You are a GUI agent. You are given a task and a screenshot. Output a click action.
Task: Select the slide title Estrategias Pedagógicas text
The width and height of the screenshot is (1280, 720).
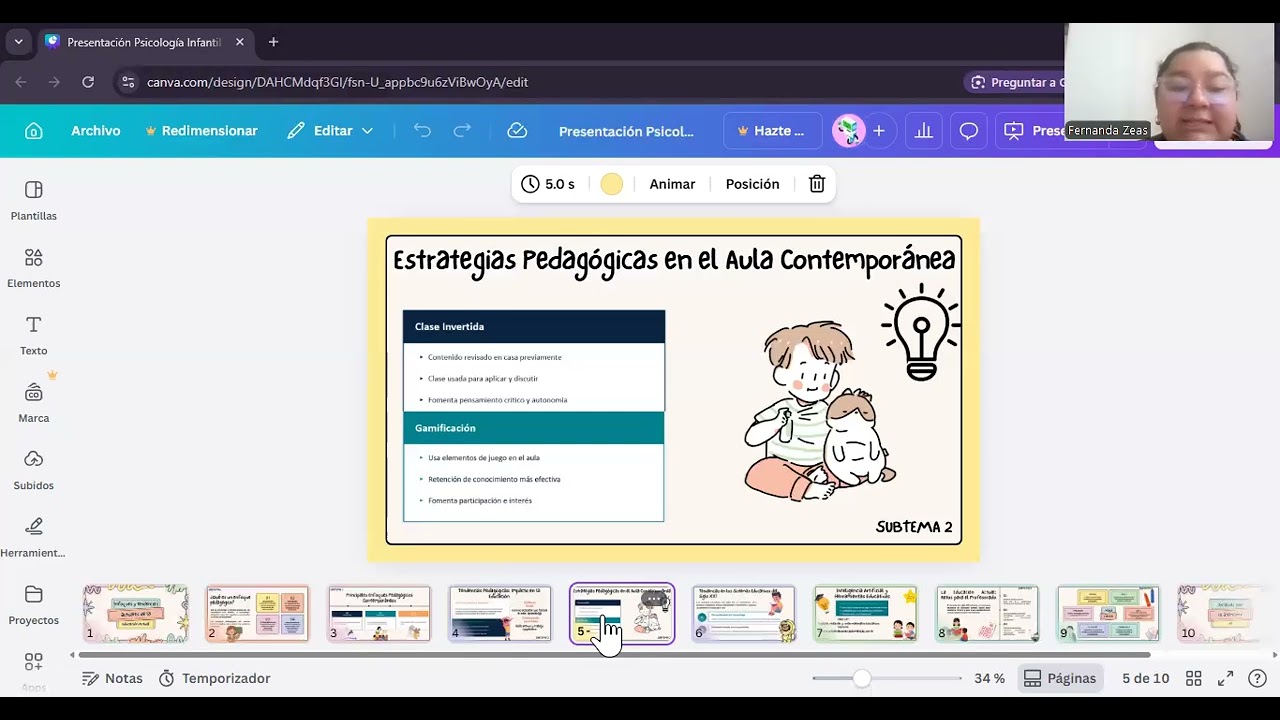click(x=674, y=261)
